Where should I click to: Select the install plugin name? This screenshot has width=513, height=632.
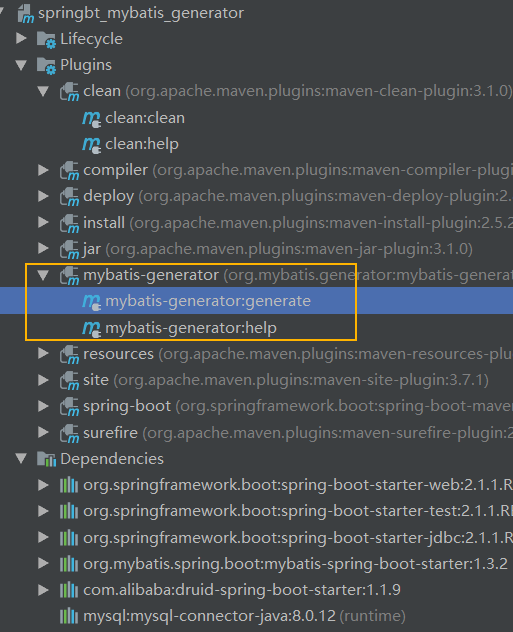coord(104,223)
